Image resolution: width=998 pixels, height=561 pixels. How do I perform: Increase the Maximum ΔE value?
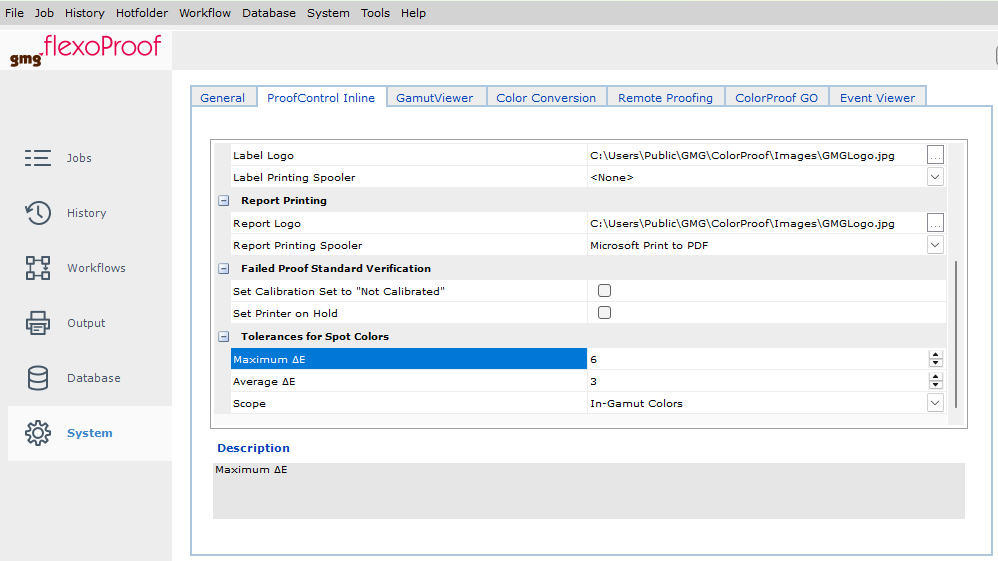point(935,355)
